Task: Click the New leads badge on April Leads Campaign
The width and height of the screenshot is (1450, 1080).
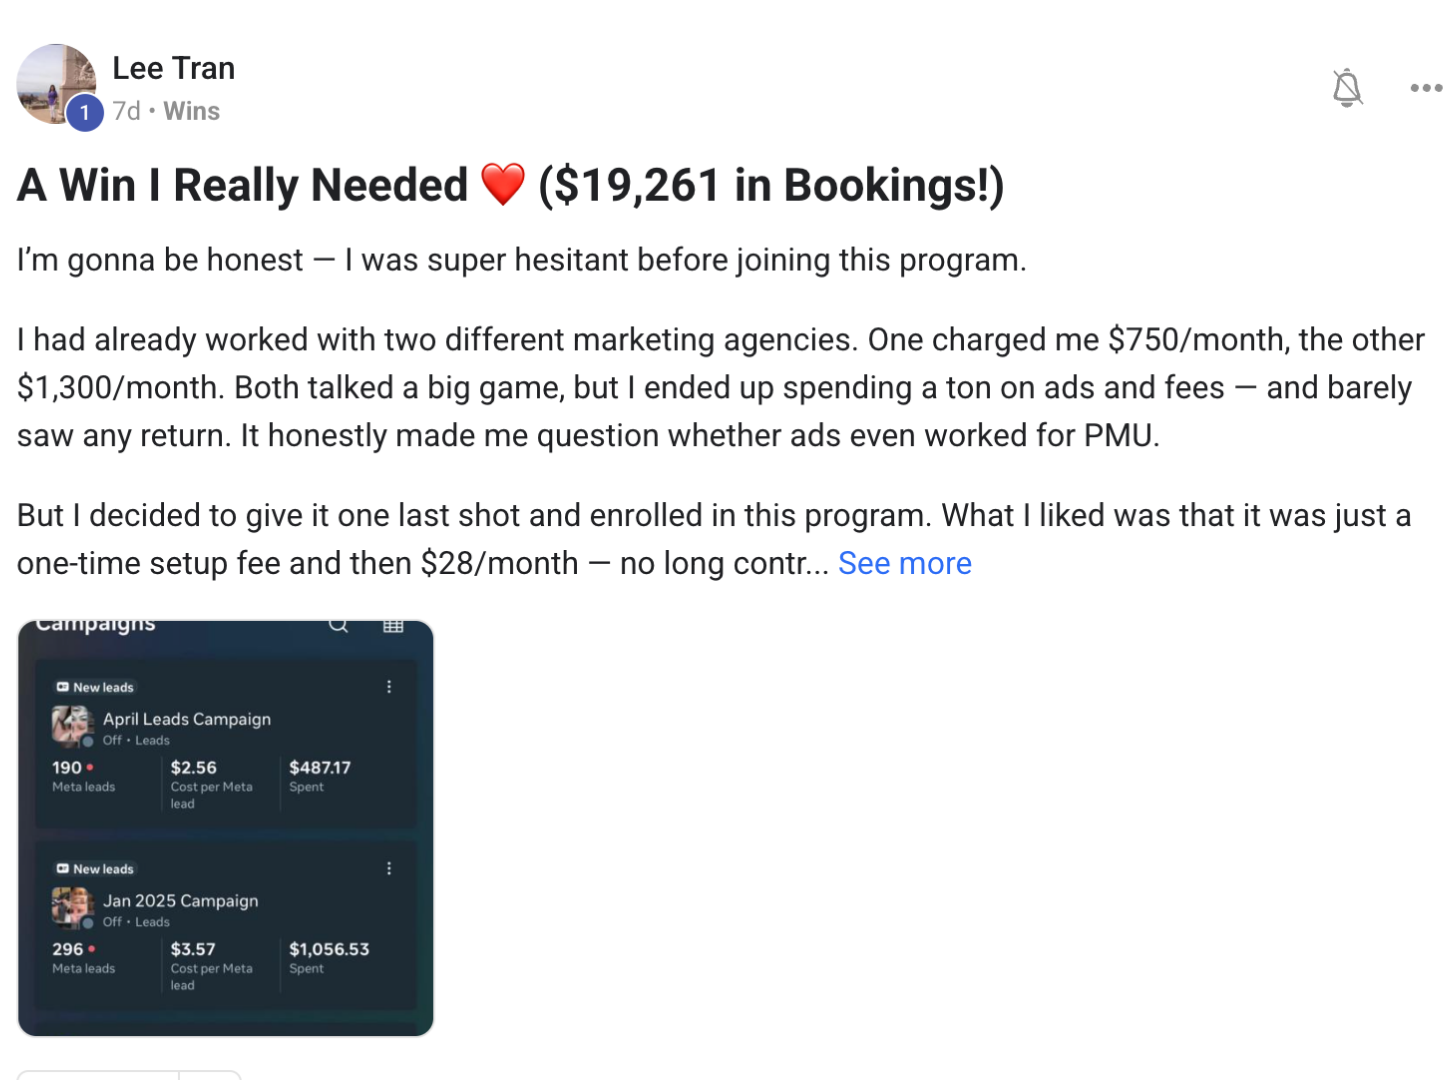Action: [95, 687]
